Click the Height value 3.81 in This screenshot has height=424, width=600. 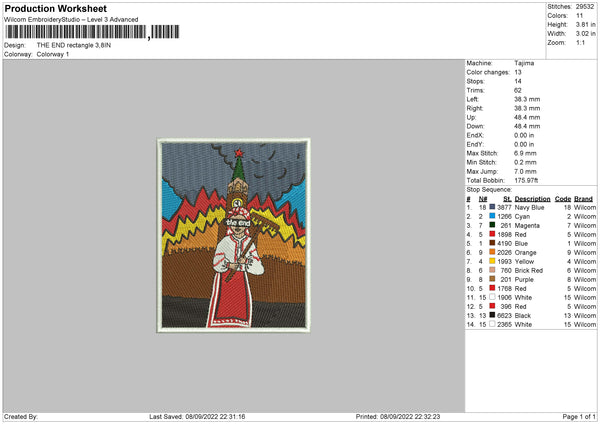coord(585,24)
